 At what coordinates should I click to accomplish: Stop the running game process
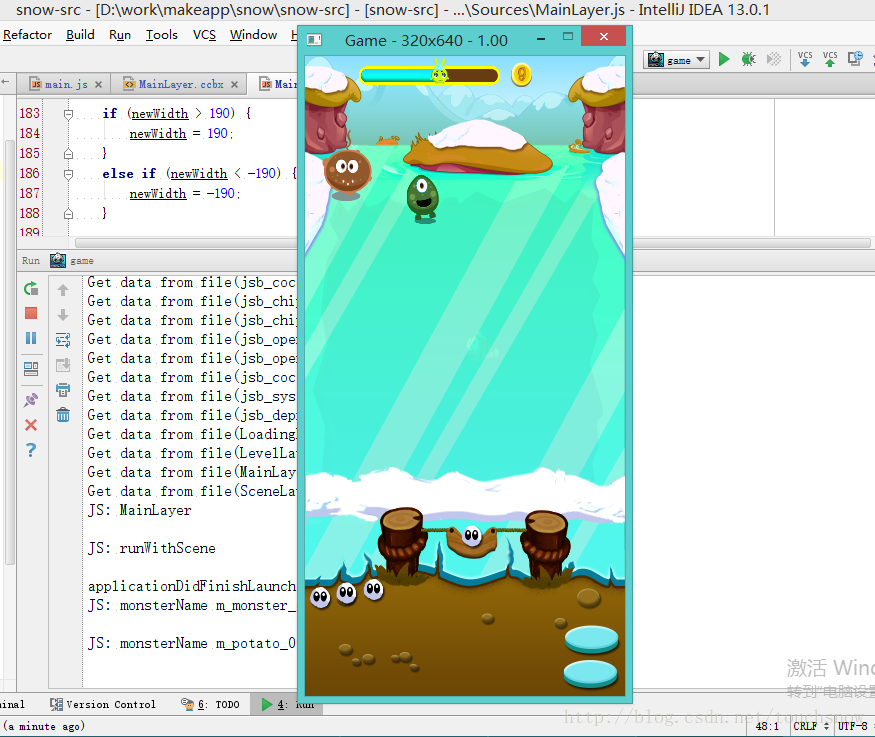point(31,313)
